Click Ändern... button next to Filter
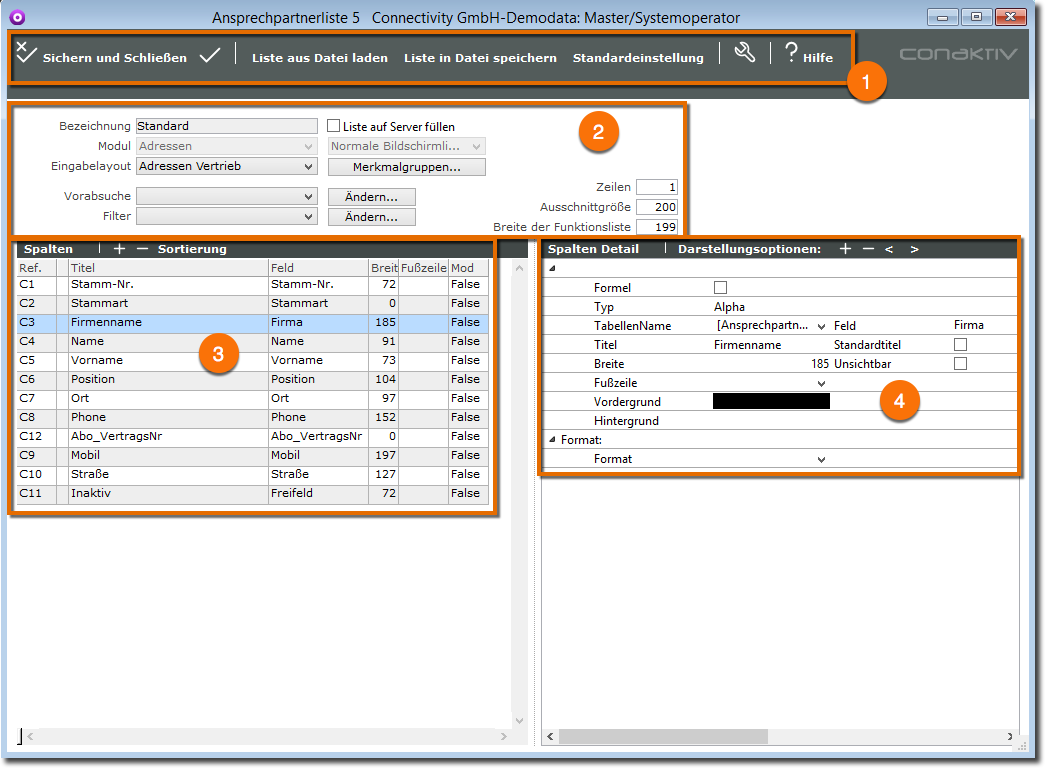This screenshot has width=1045, height=768. pos(371,217)
